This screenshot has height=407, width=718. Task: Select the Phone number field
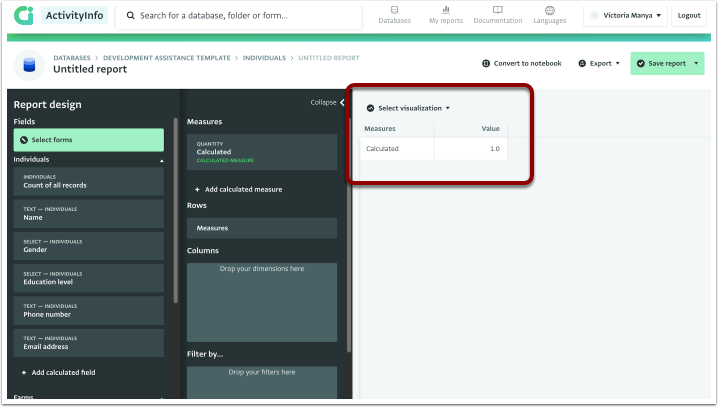[x=89, y=311]
